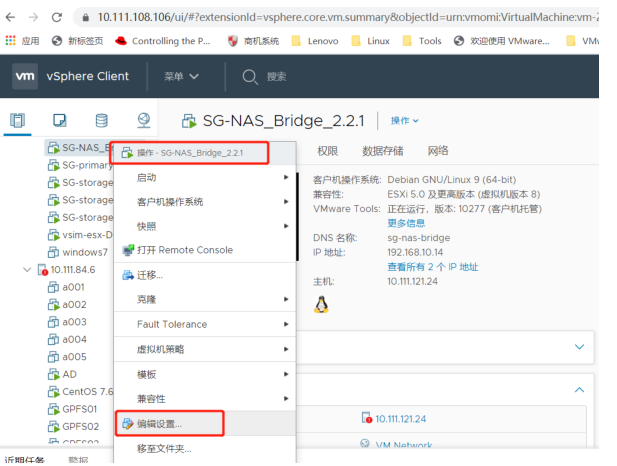Click the search magnifier icon
617x466 pixels.
click(248, 76)
